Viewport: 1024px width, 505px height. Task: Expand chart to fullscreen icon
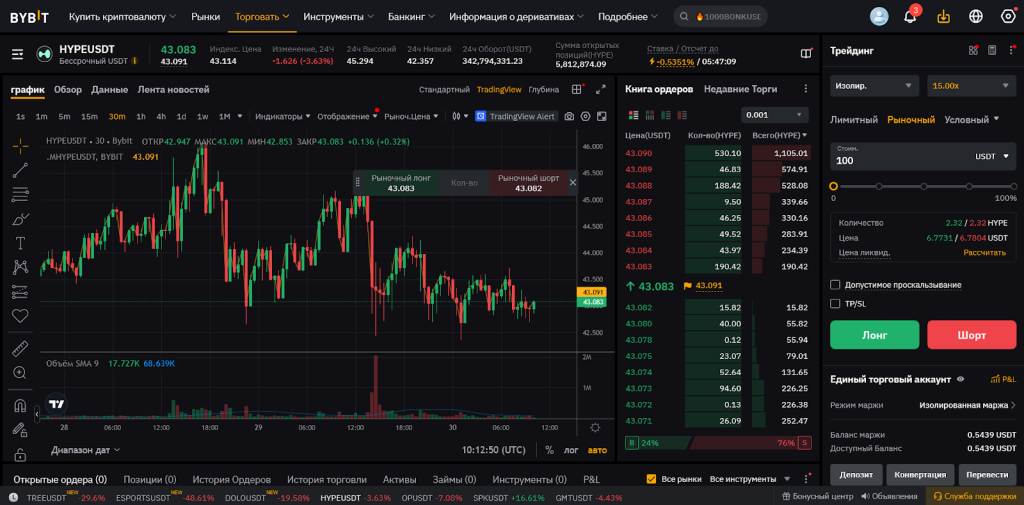coord(601,89)
